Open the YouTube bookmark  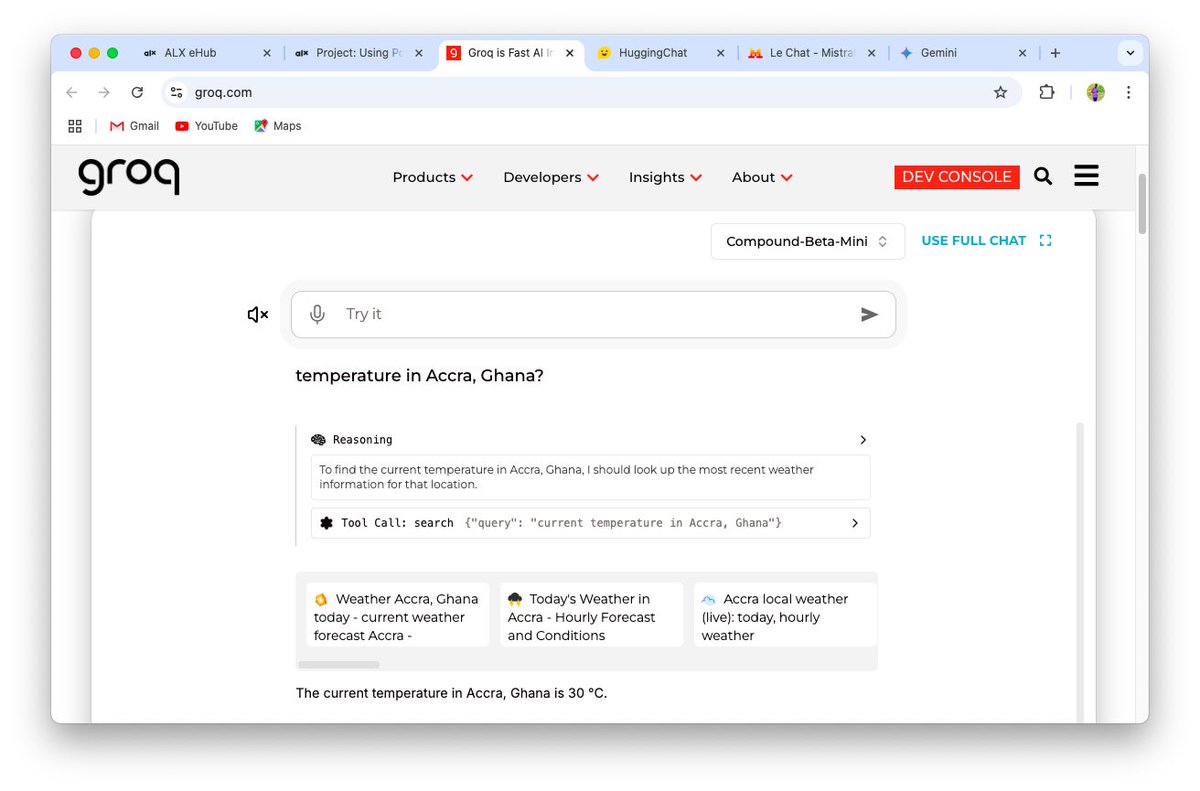(x=206, y=126)
